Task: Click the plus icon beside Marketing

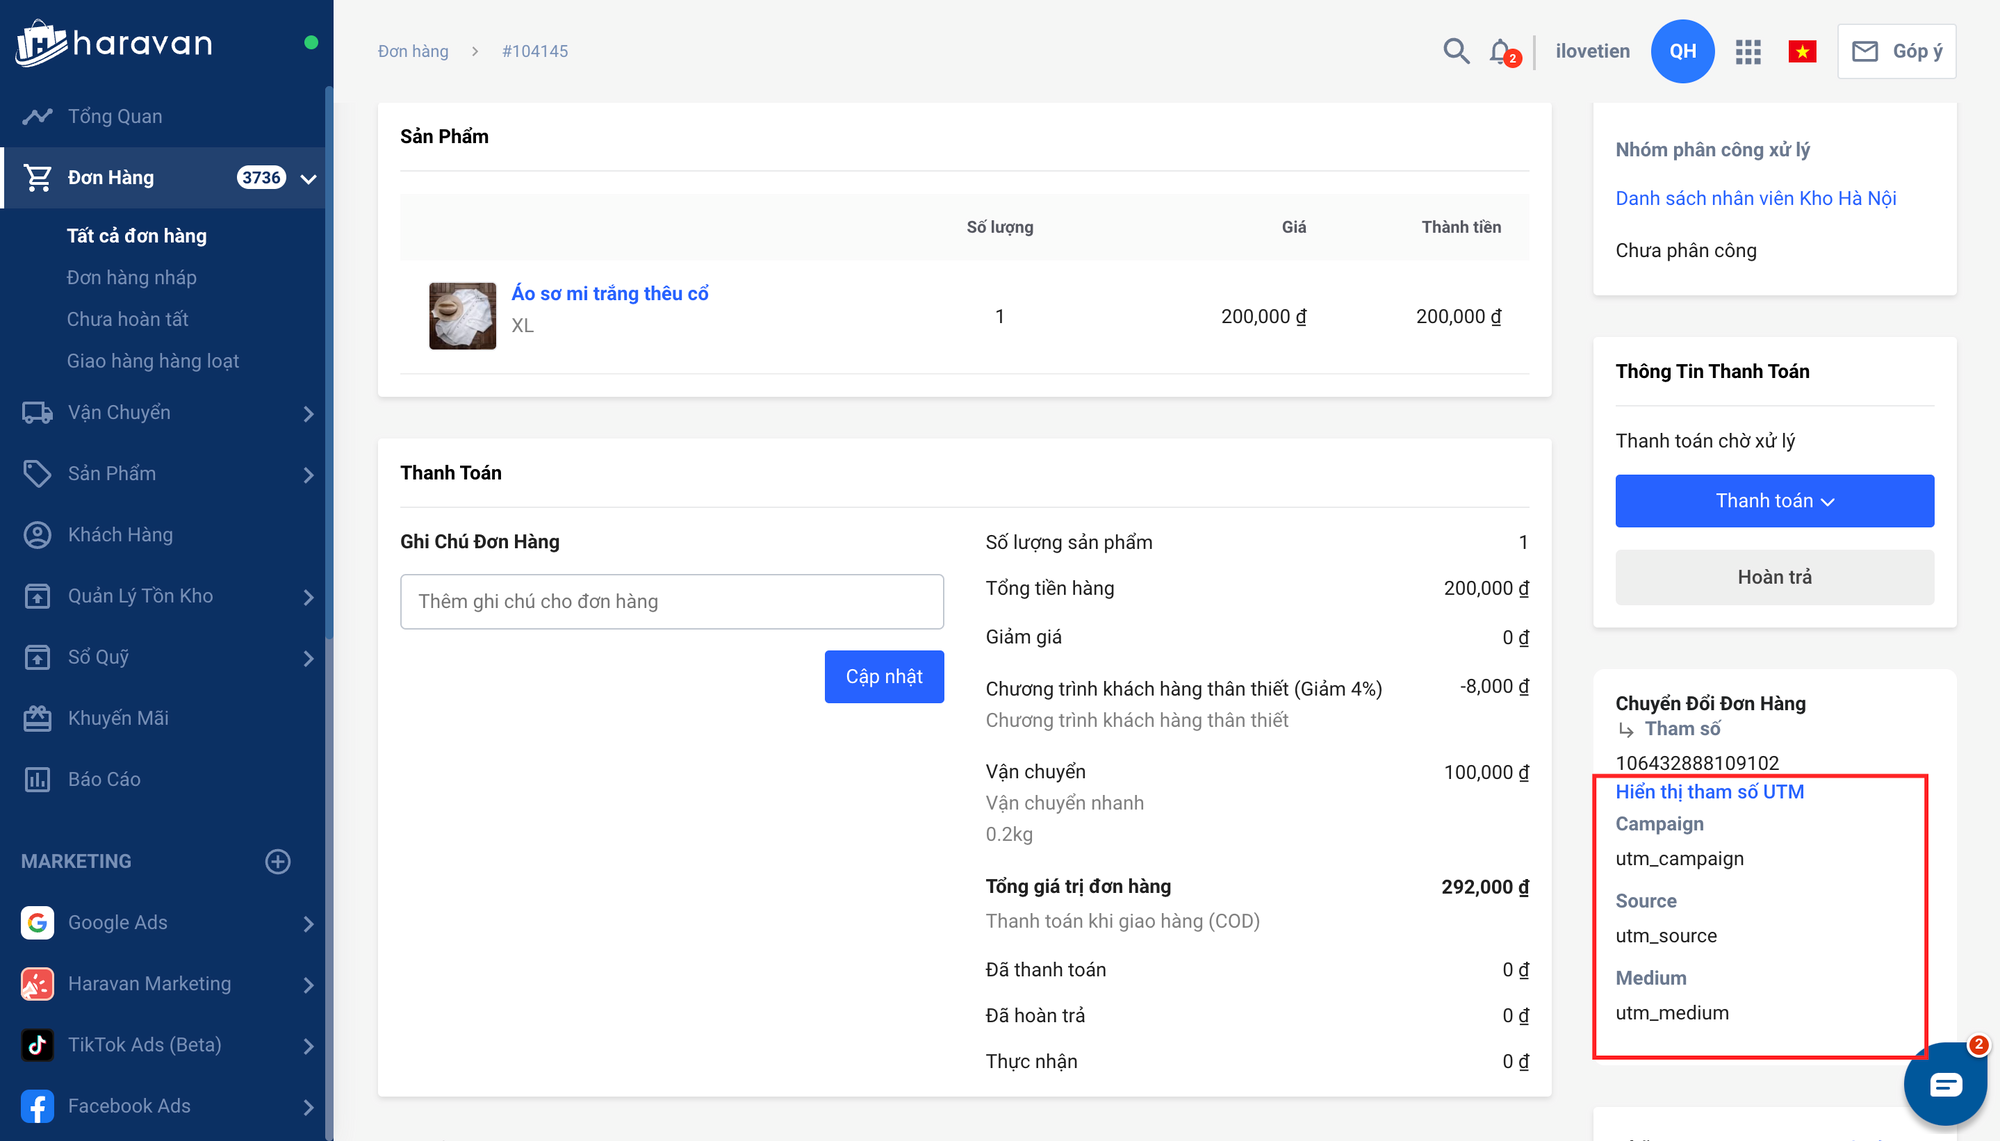Action: tap(278, 861)
